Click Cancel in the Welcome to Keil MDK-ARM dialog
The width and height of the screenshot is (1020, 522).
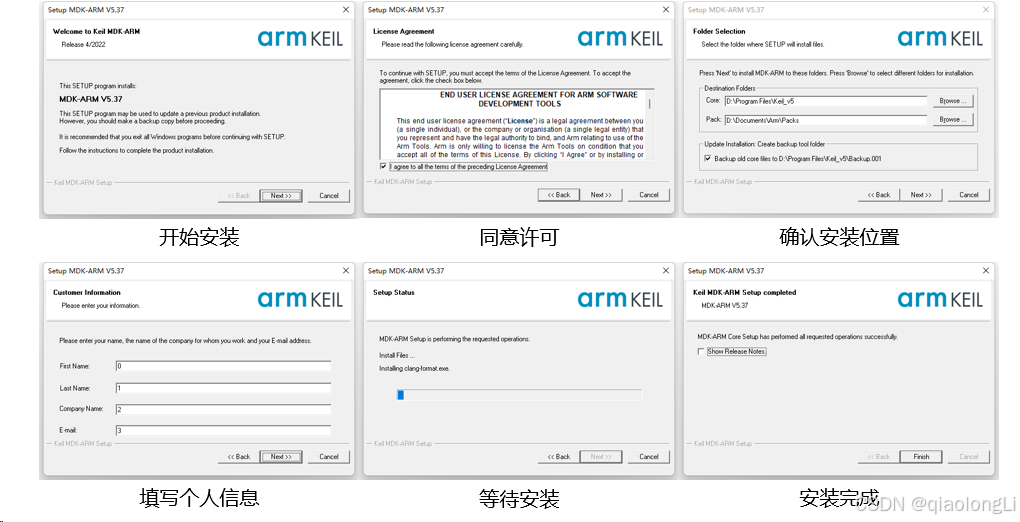(329, 195)
